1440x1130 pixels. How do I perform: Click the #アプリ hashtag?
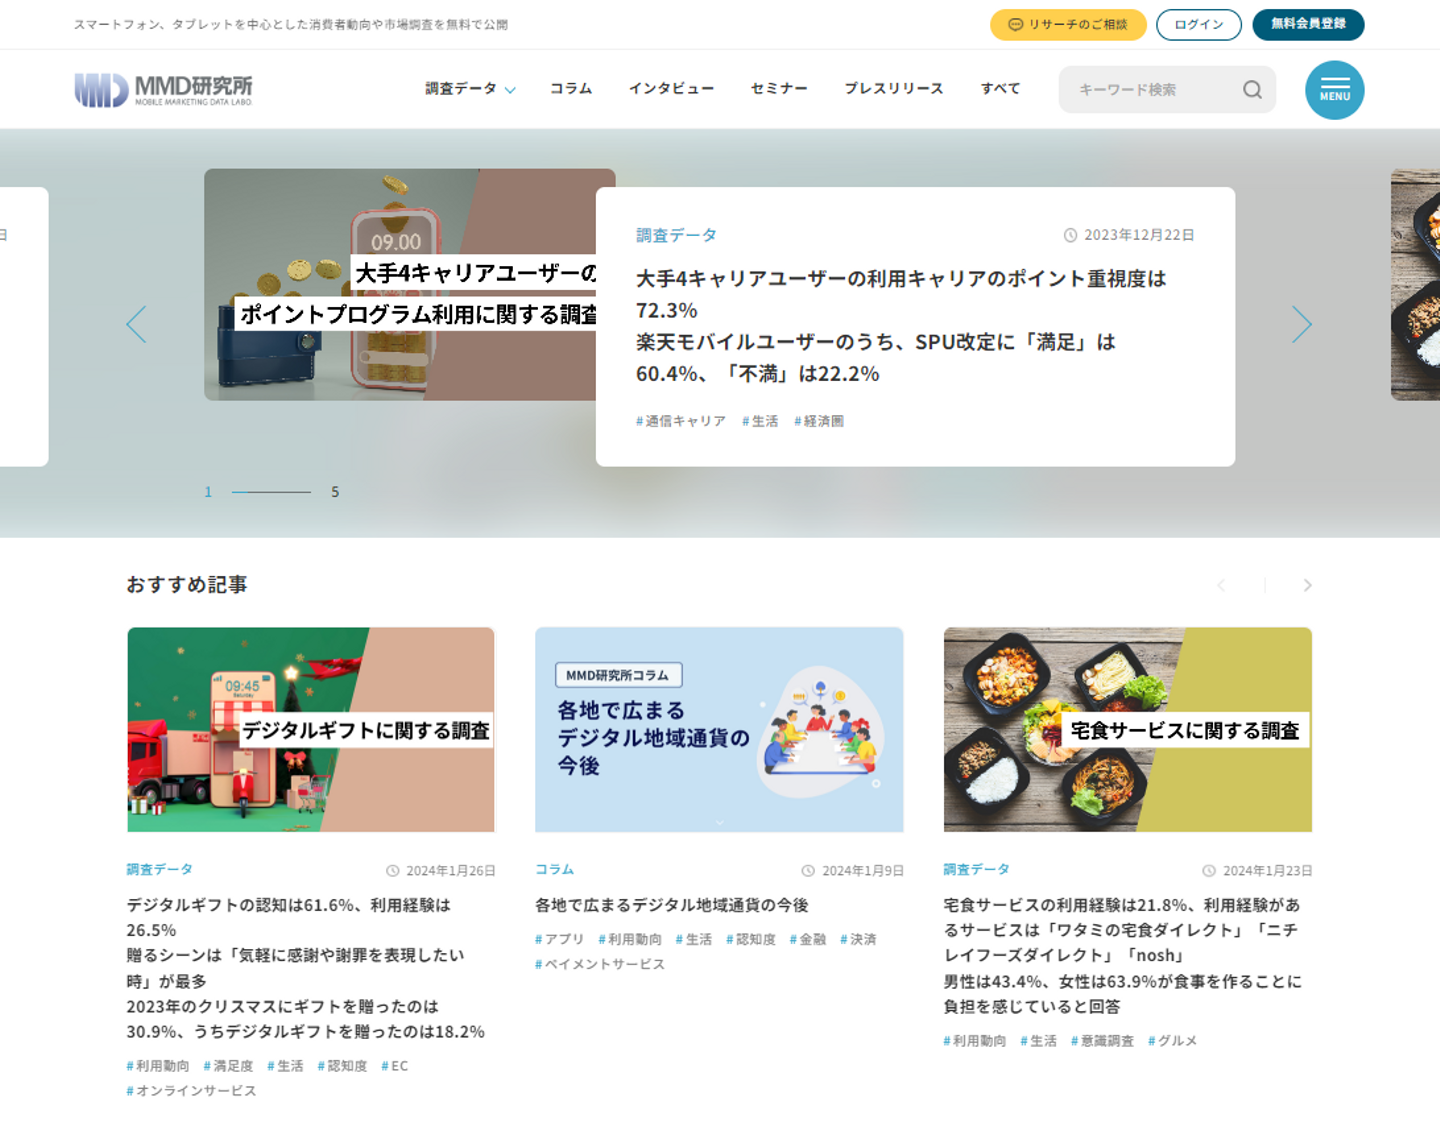pos(559,939)
